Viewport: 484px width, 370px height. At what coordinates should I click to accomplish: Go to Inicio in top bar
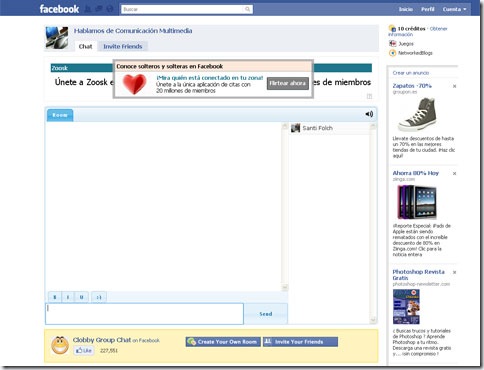(x=406, y=9)
